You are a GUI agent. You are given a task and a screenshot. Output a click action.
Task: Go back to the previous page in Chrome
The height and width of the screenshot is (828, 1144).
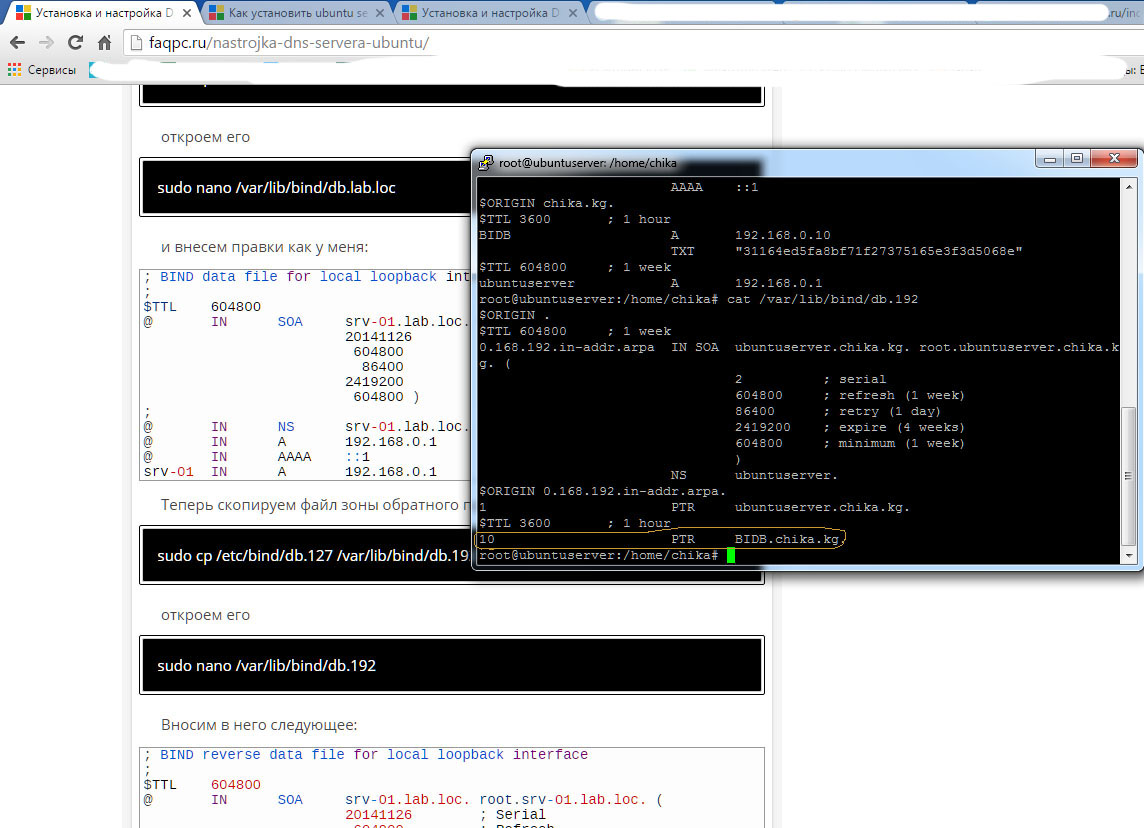click(18, 42)
